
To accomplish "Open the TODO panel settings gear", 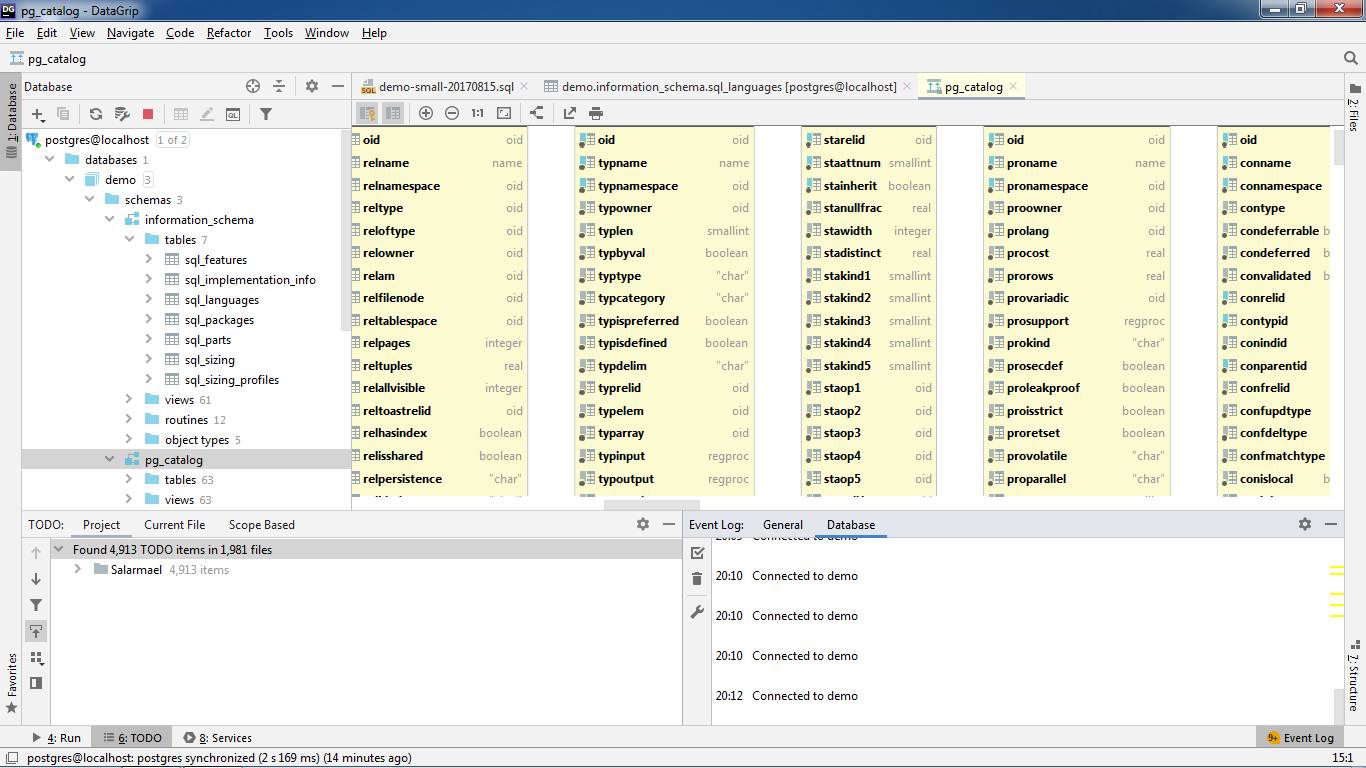I will coord(643,524).
